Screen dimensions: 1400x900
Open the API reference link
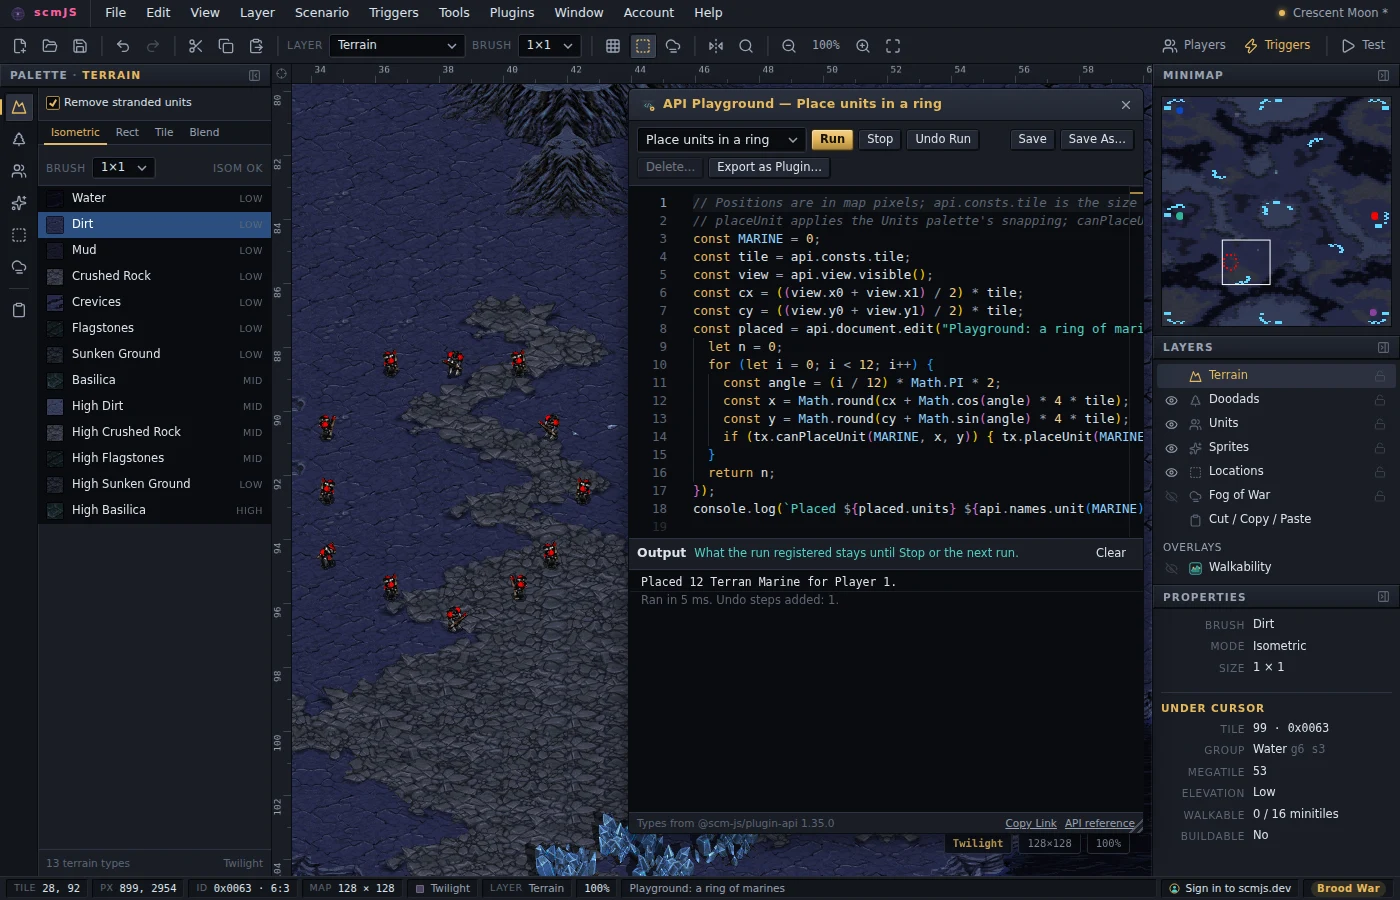[x=1100, y=824]
